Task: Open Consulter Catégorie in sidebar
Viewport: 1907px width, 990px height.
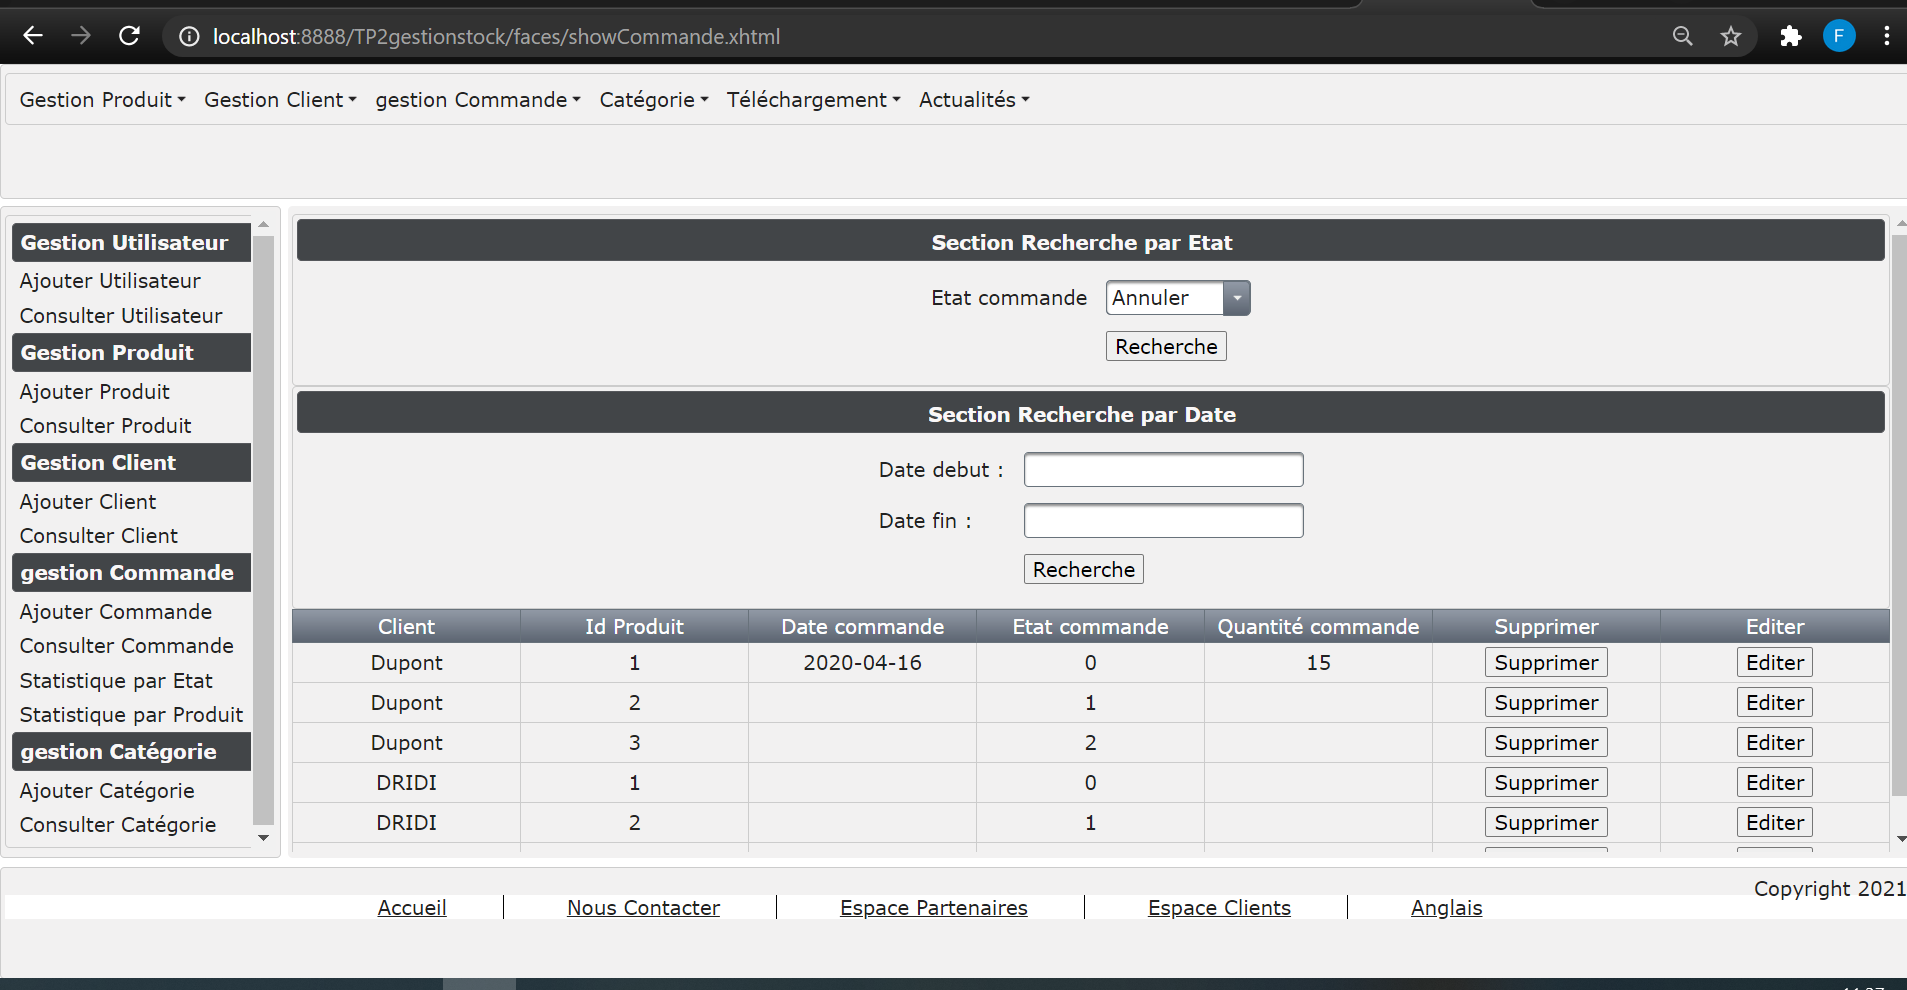Action: (118, 825)
